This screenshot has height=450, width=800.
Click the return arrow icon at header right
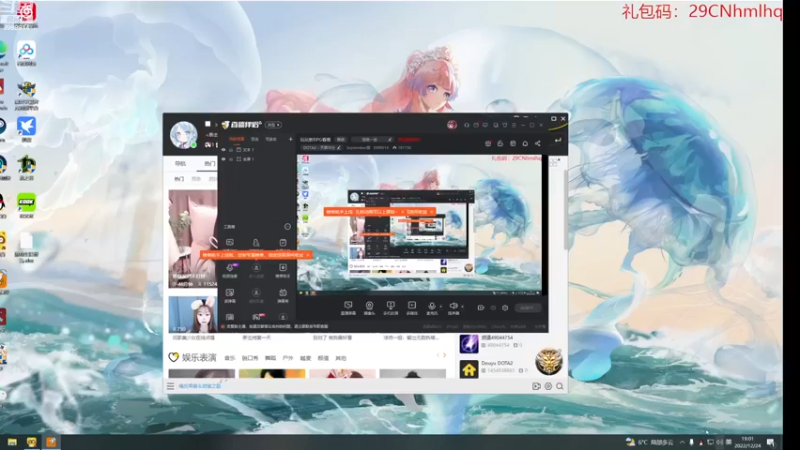coord(558,140)
